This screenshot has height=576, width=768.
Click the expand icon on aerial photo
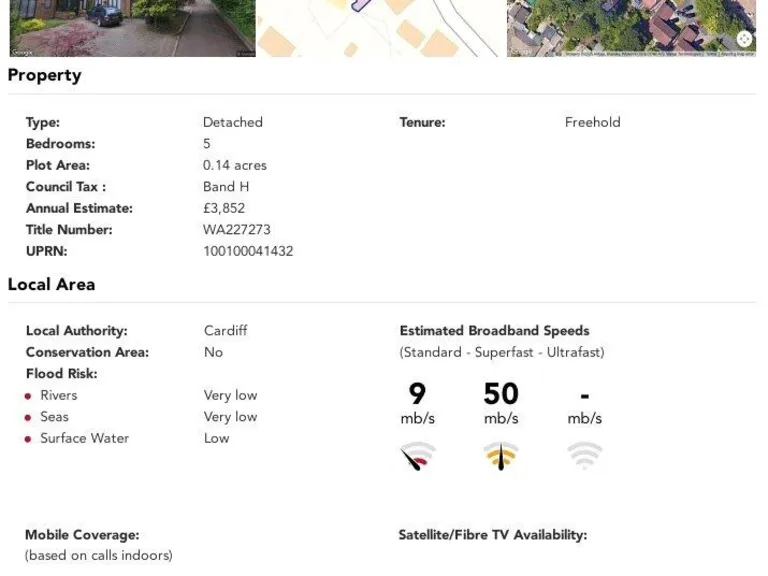(744, 39)
